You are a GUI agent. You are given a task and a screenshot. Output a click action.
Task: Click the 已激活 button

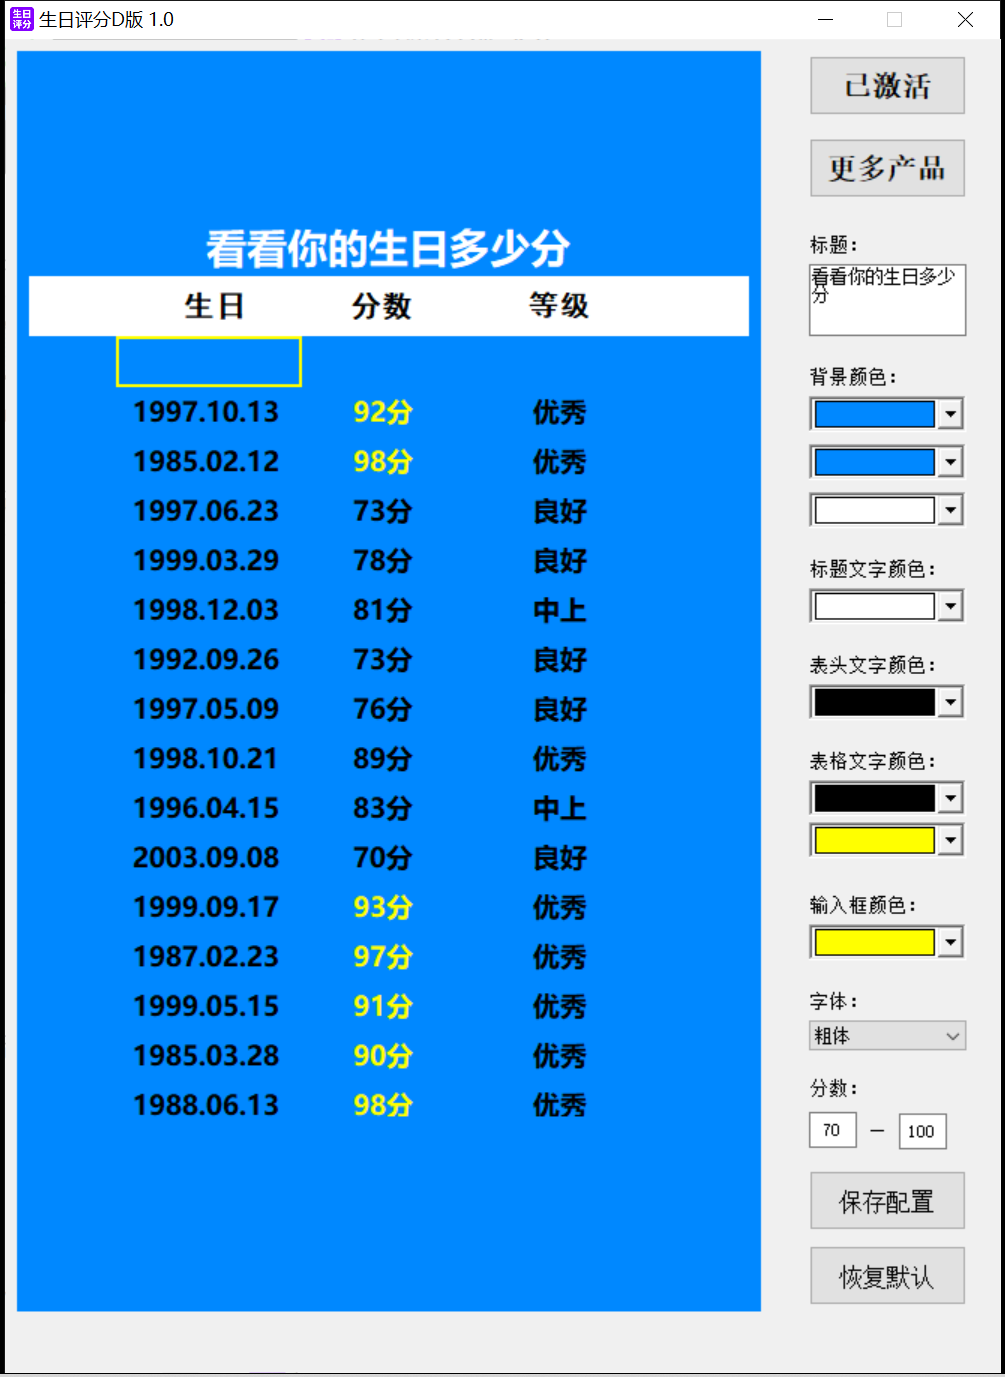pyautogui.click(x=887, y=86)
